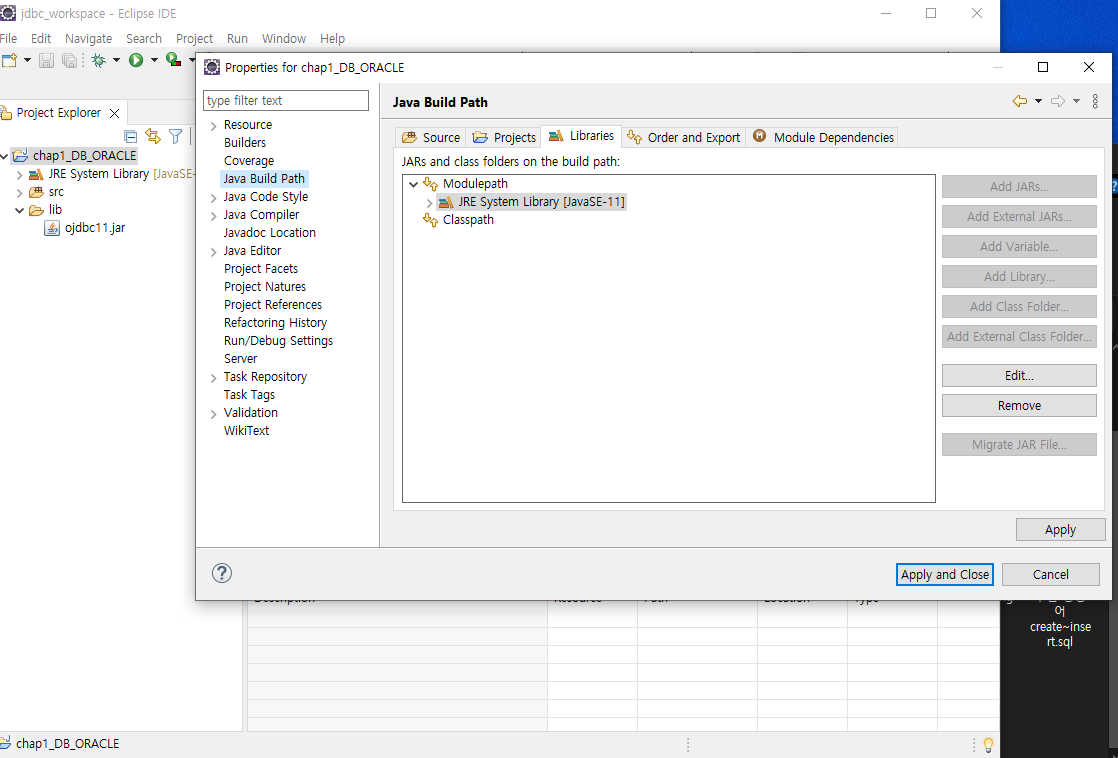The image size is (1118, 758).
Task: Open the Window menu
Action: coord(284,39)
